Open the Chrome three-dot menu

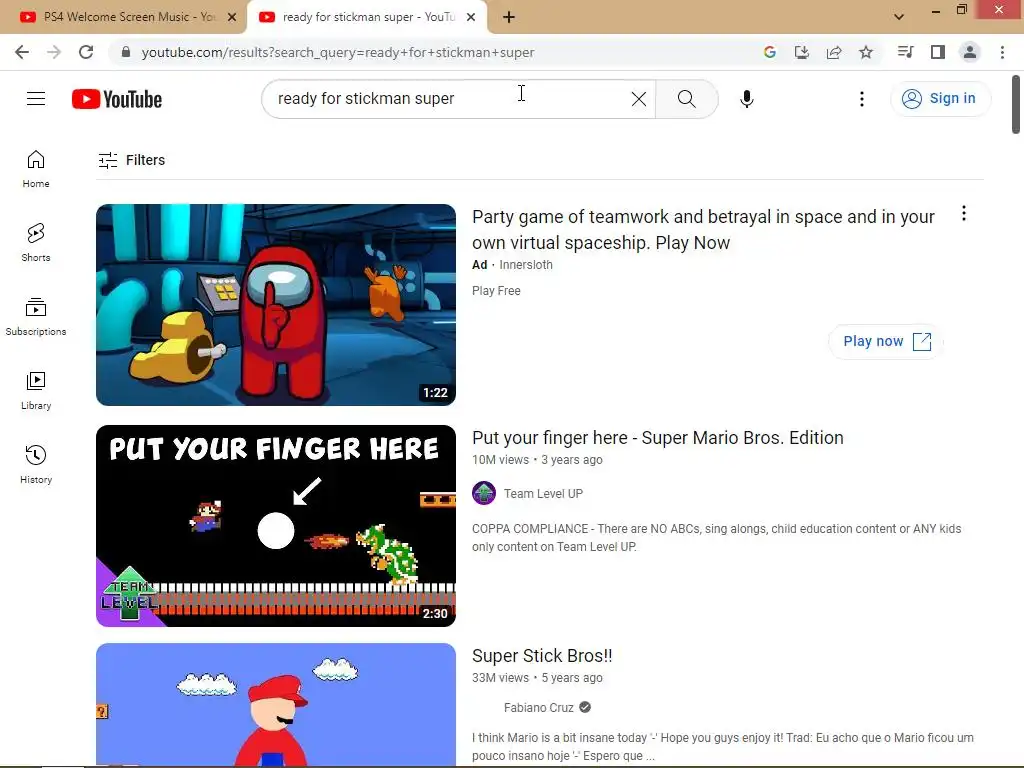tap(1002, 52)
